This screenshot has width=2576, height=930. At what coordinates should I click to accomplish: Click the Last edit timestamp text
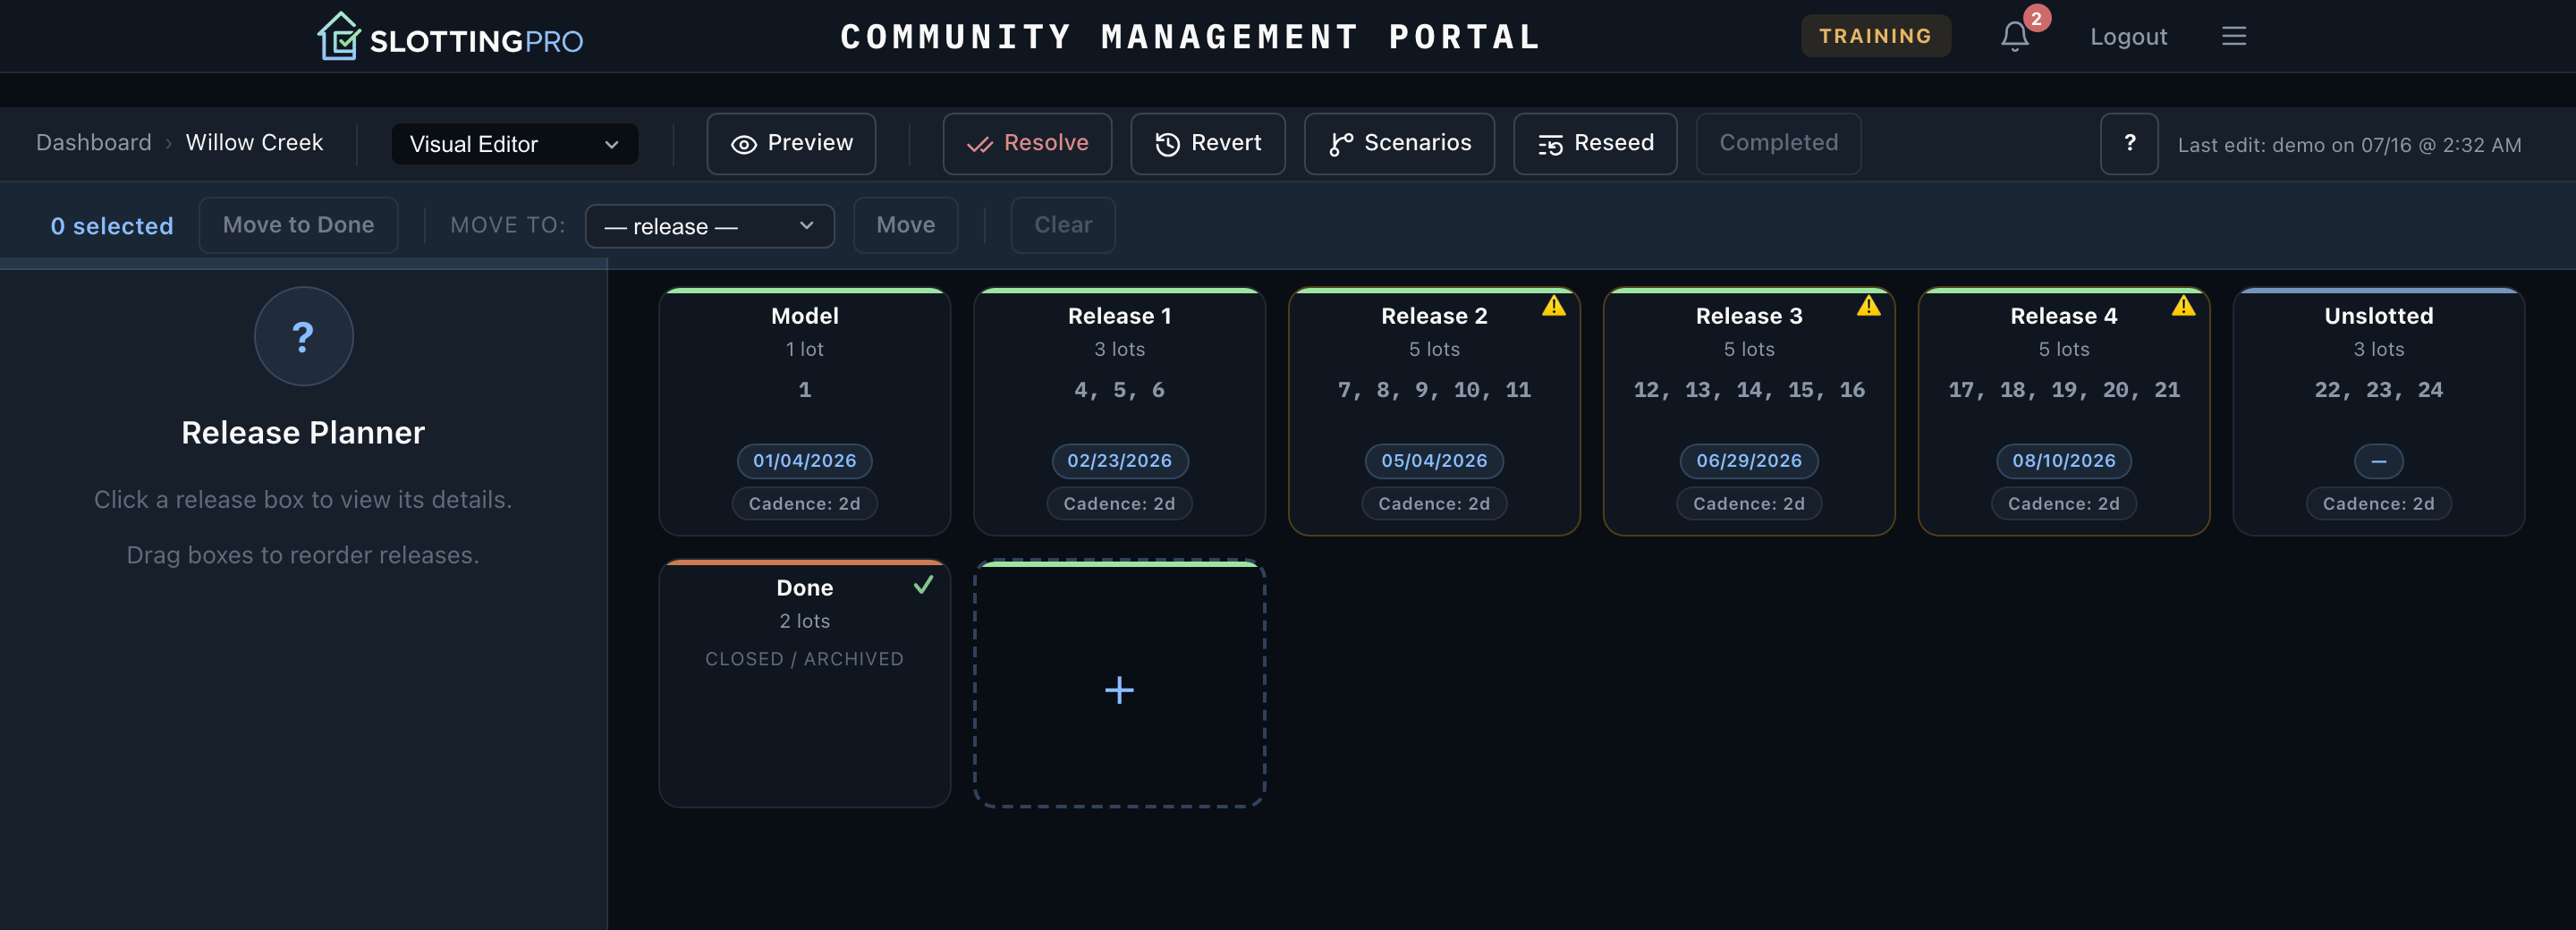(x=2349, y=145)
